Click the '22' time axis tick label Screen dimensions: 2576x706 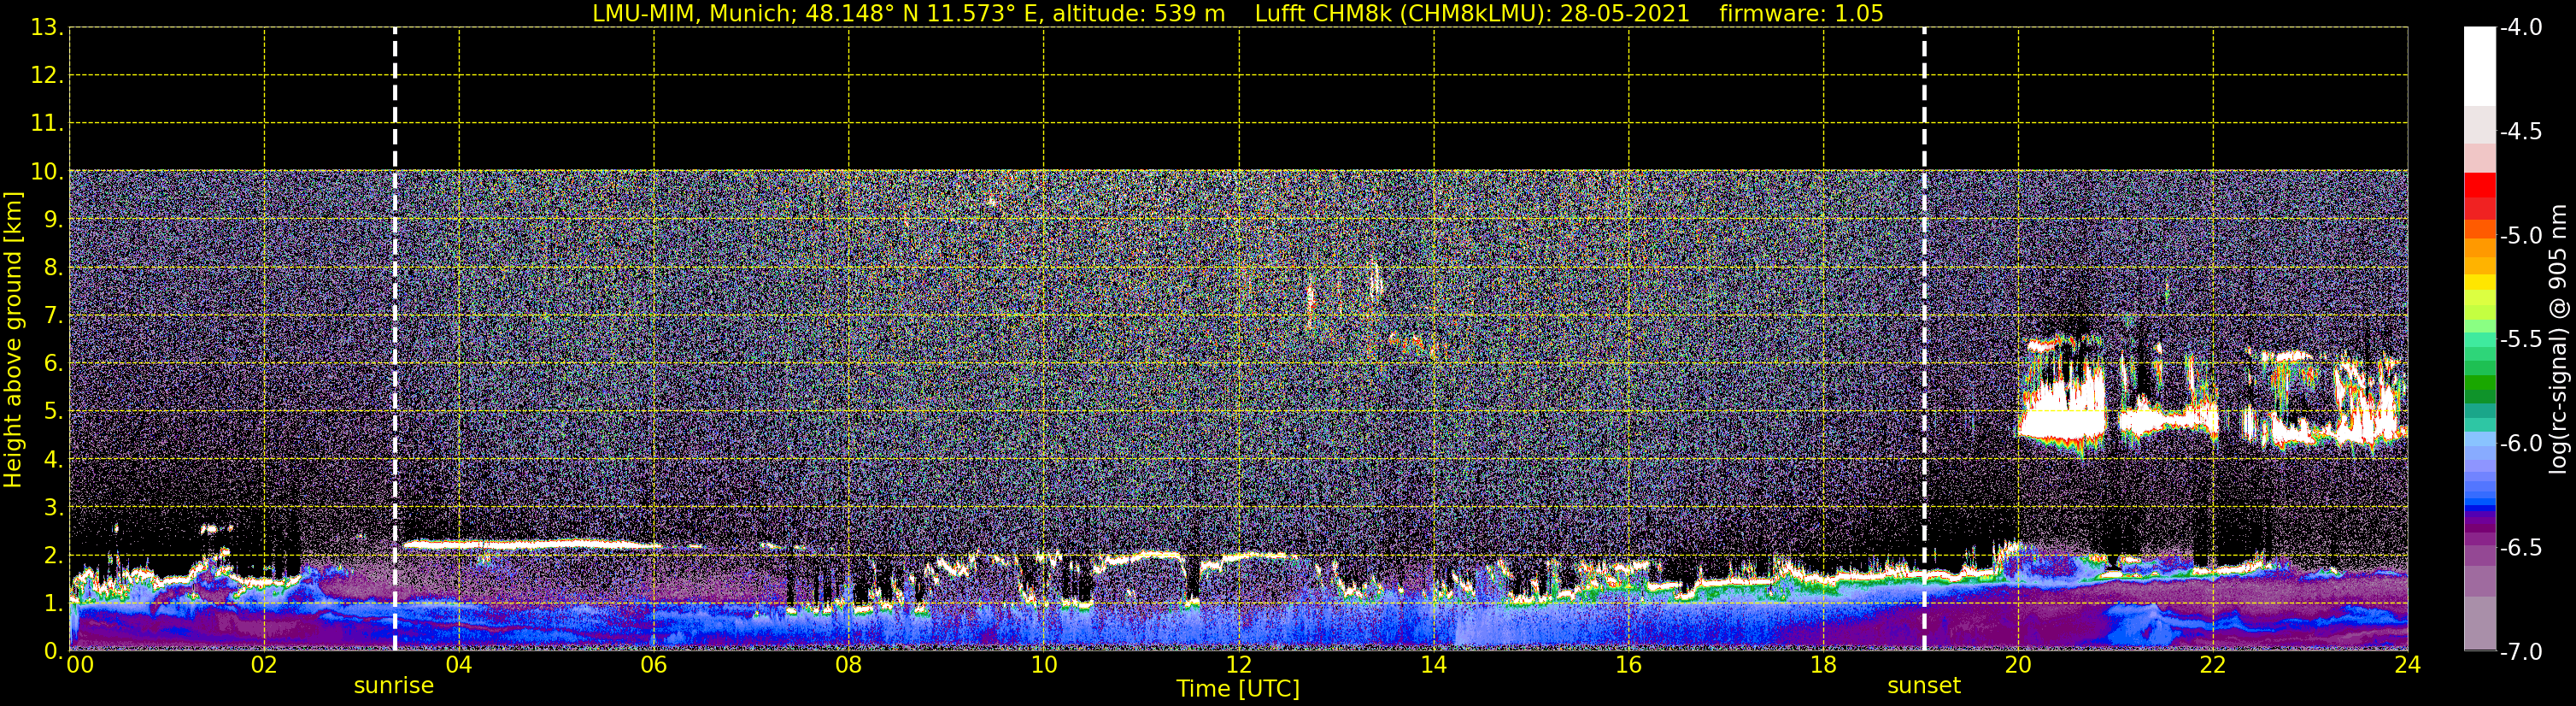pos(2213,665)
